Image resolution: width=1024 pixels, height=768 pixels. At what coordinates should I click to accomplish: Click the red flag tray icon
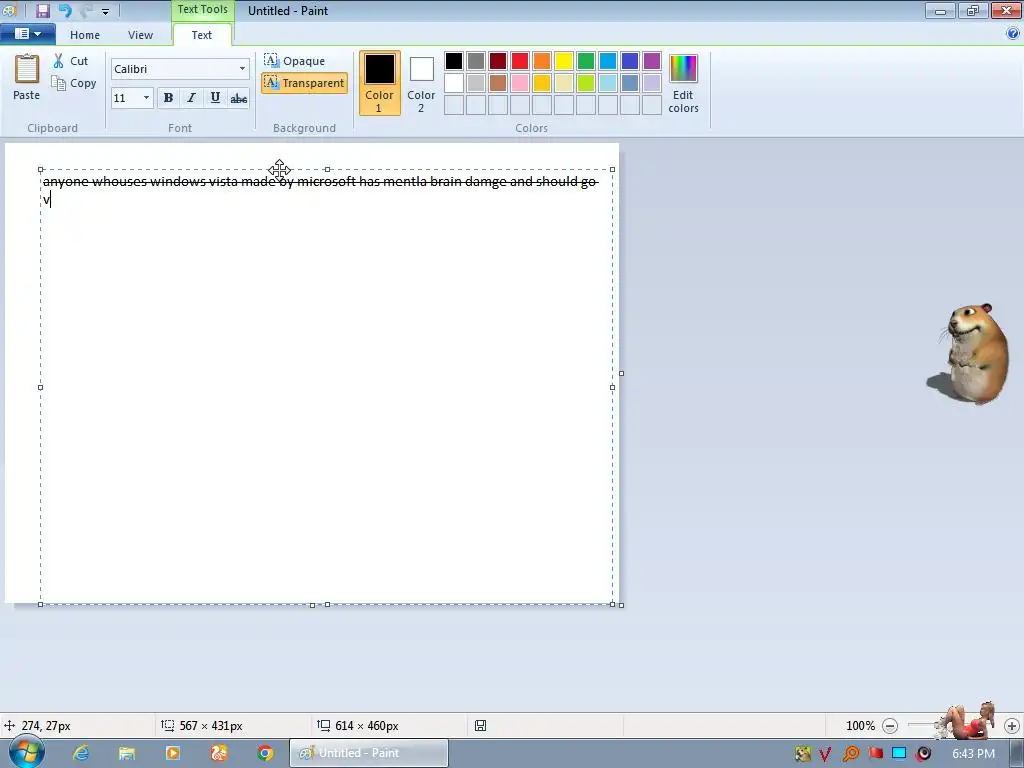875,754
